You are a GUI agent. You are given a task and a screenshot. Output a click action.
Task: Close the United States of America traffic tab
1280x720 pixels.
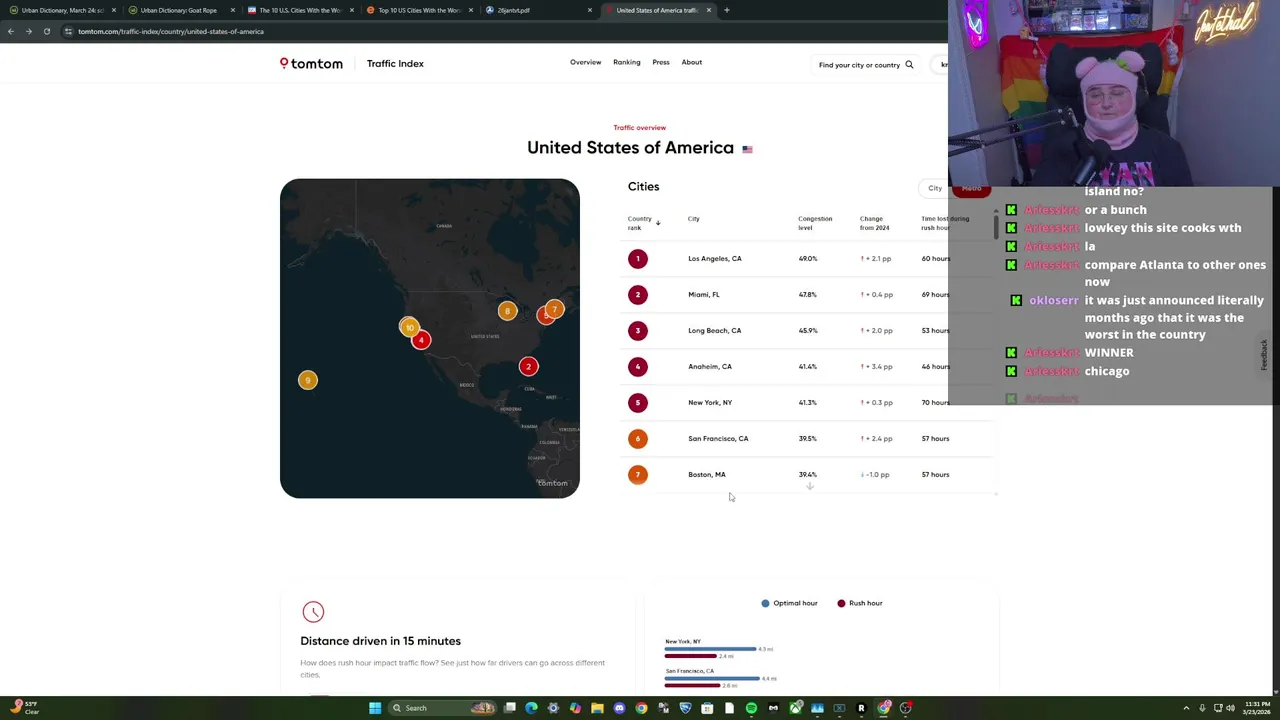[709, 10]
